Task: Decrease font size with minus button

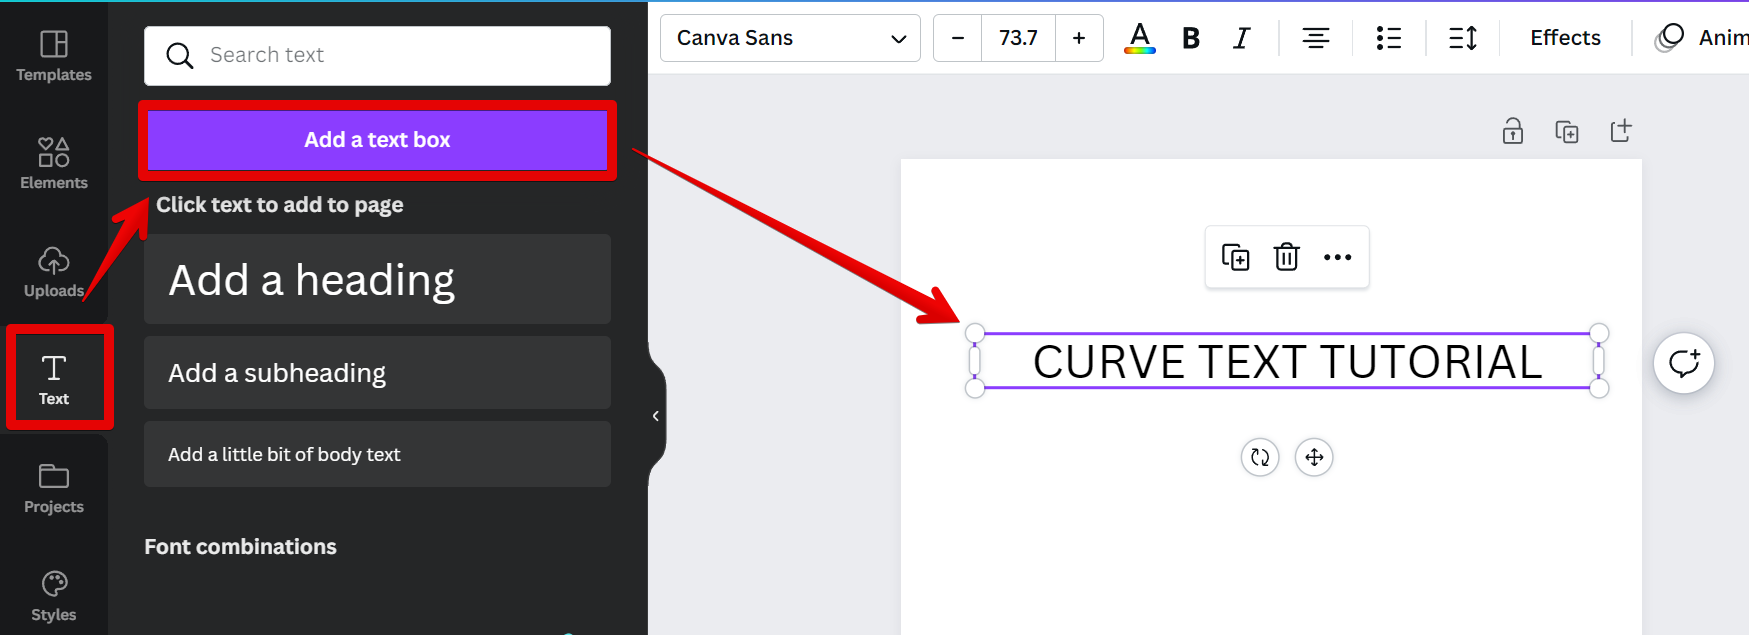Action: pos(958,38)
